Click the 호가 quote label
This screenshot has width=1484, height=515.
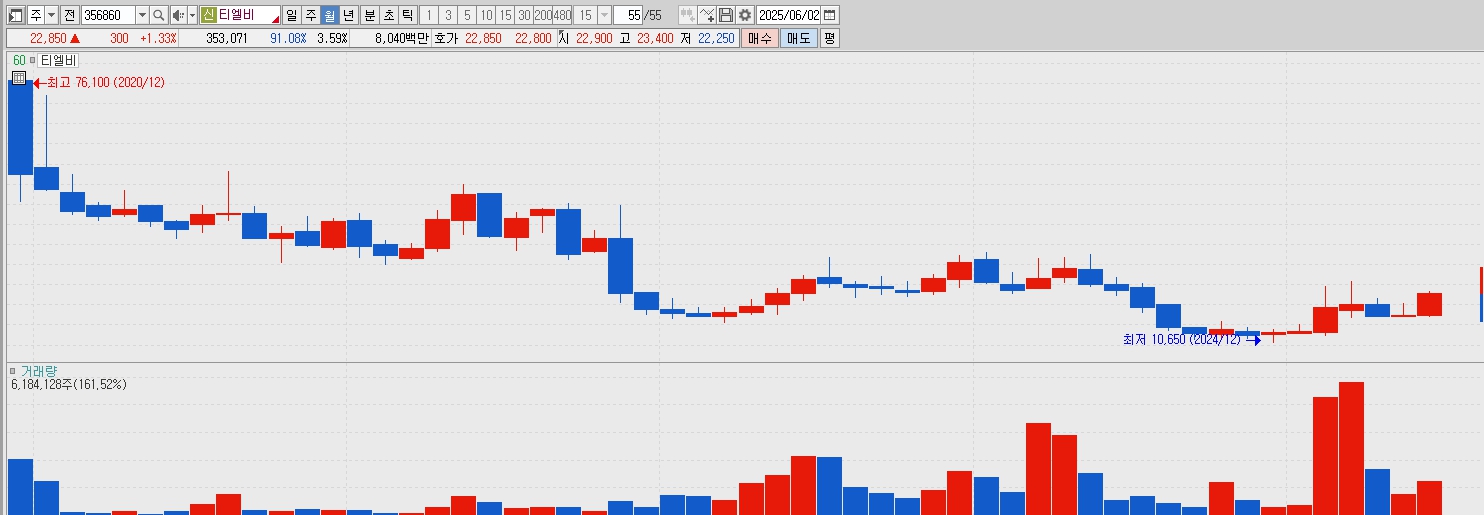(446, 38)
